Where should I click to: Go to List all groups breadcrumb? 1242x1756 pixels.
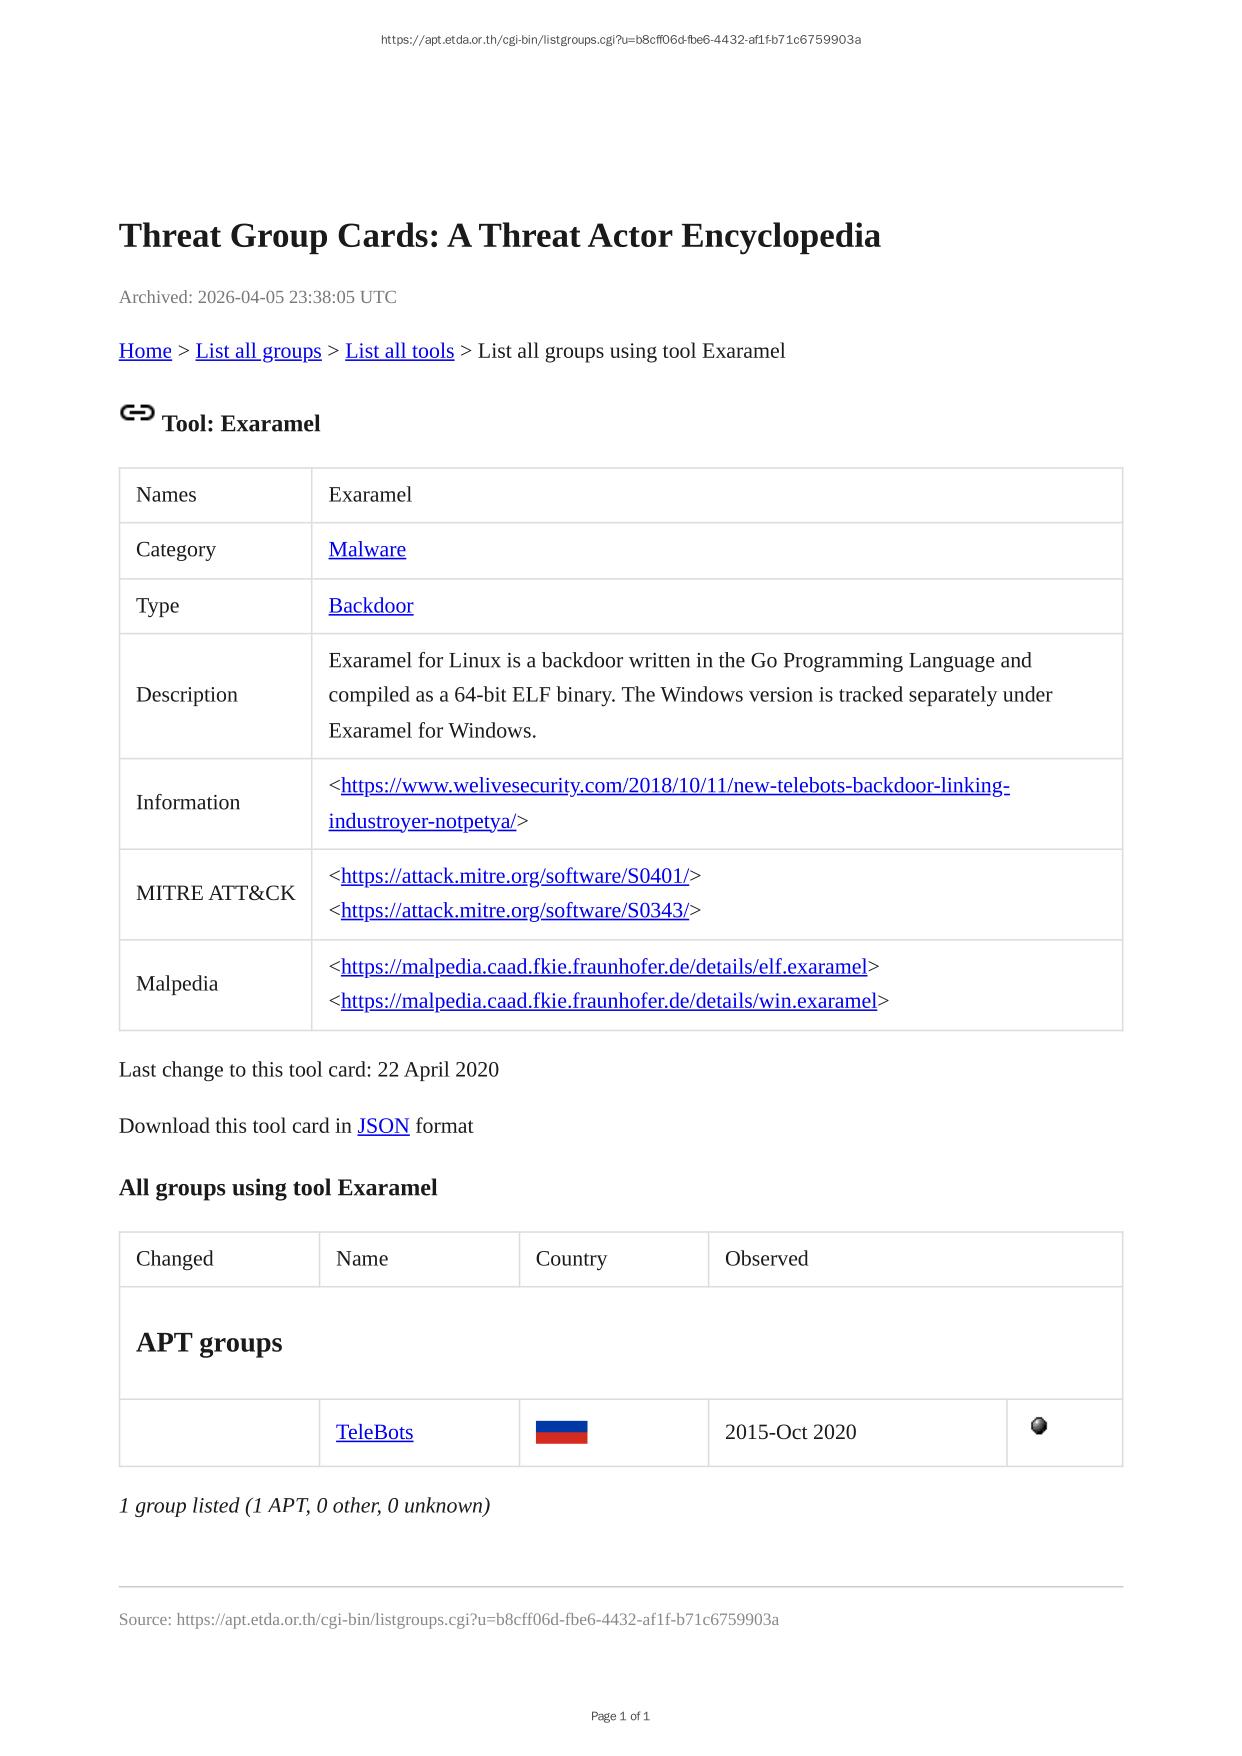click(258, 351)
